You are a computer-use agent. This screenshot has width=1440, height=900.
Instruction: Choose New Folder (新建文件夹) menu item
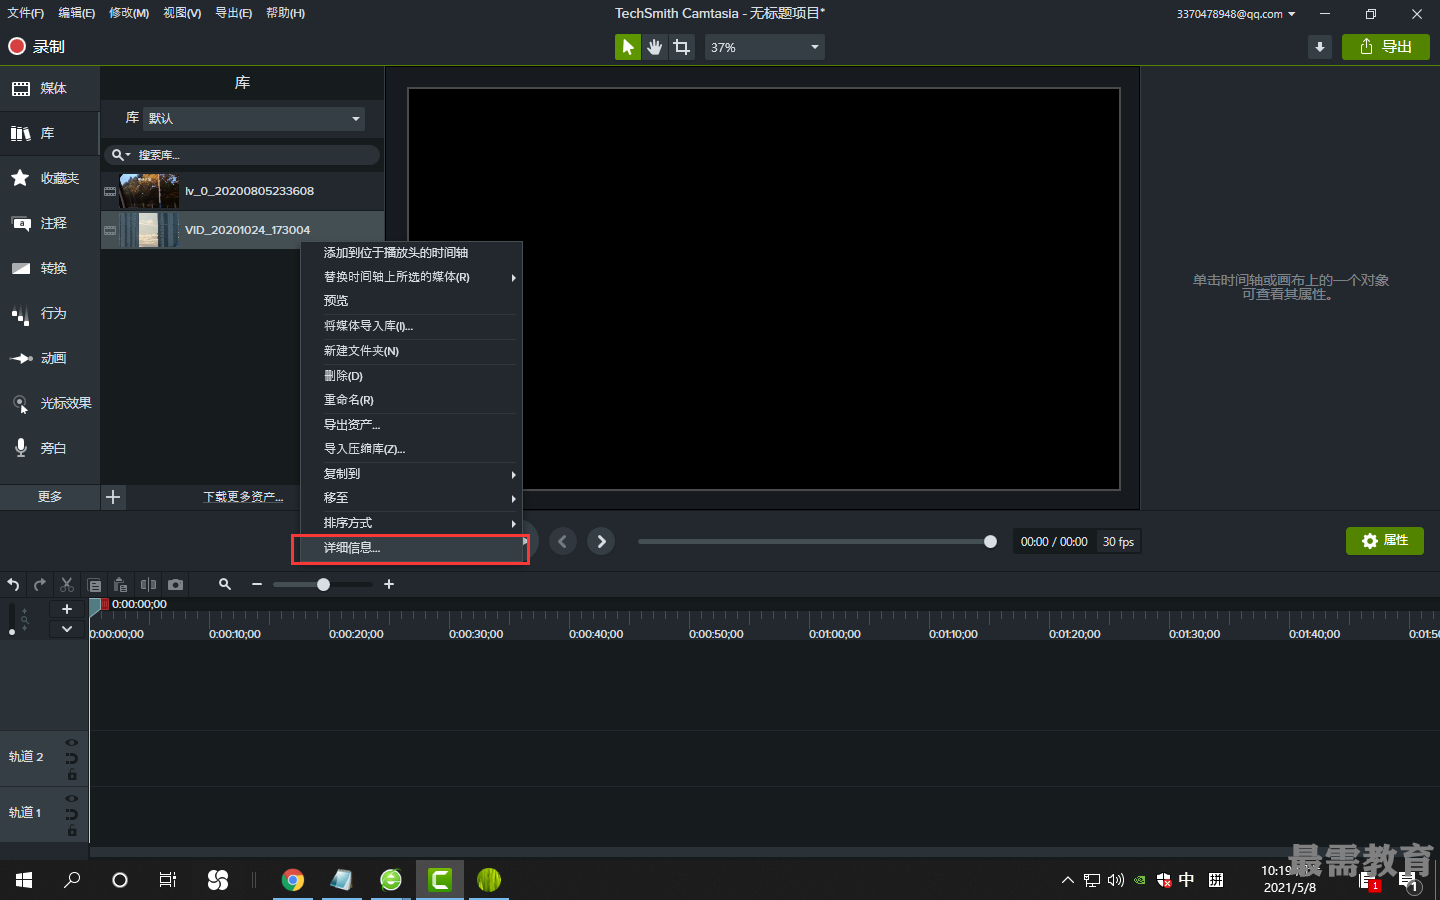[x=411, y=351]
